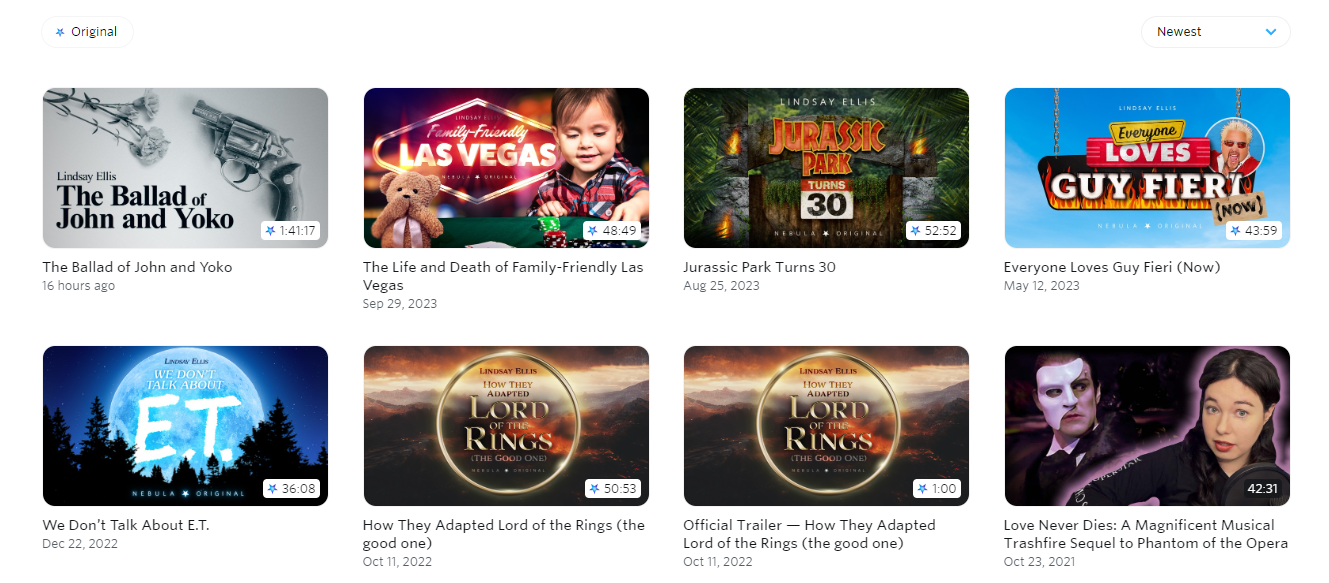Click the chevron arrow in the sort box
1329x583 pixels.
coord(1271,32)
